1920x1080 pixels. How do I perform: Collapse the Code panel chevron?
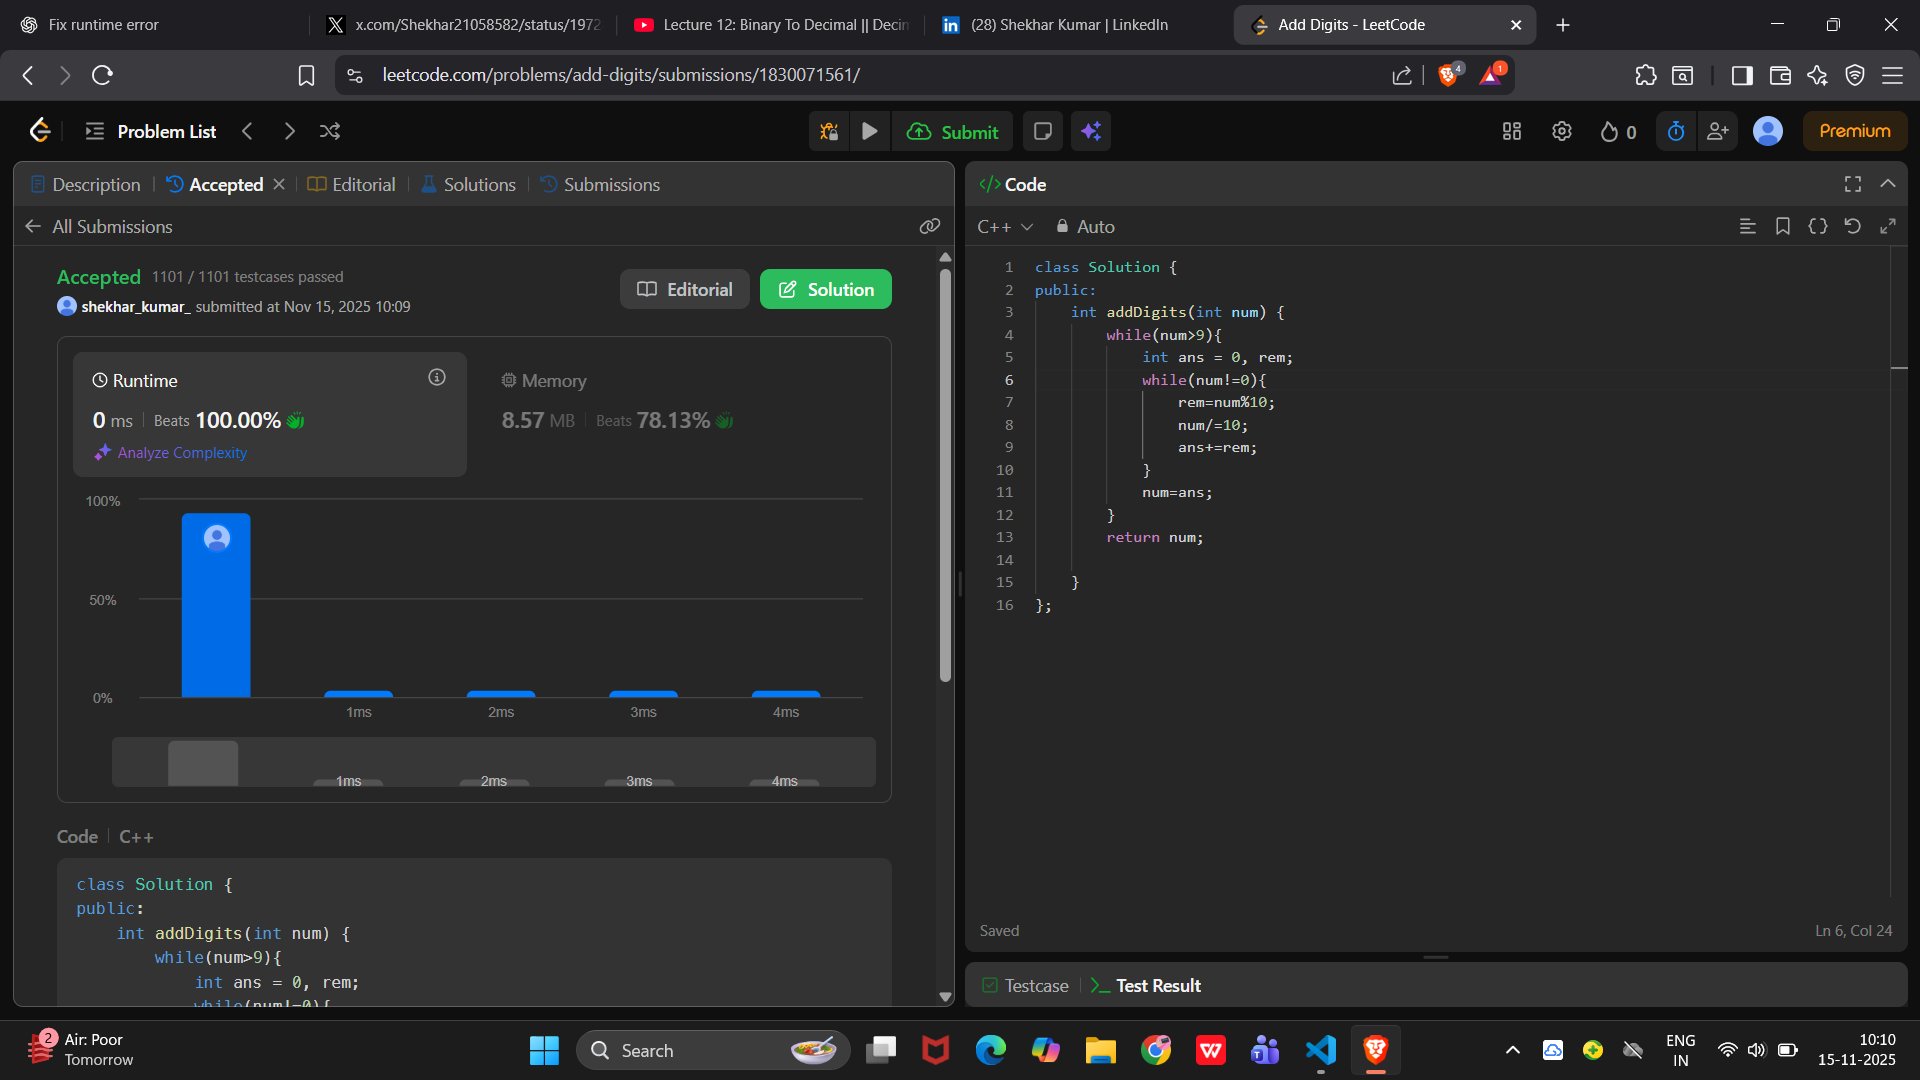point(1887,184)
